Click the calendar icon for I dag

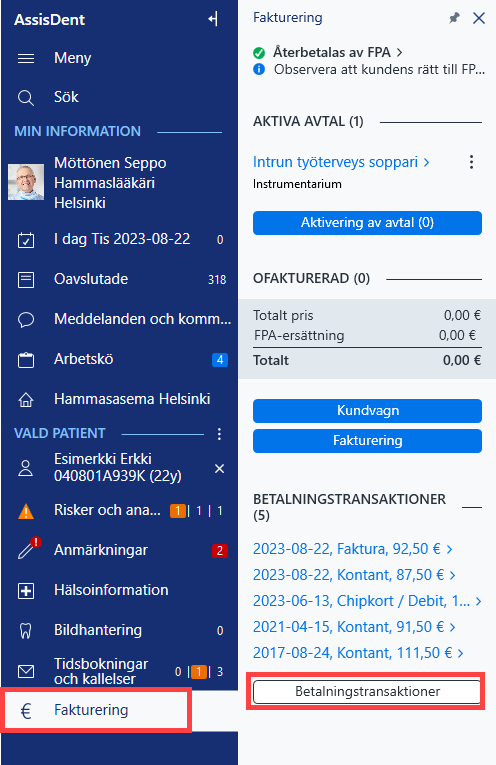click(x=26, y=240)
